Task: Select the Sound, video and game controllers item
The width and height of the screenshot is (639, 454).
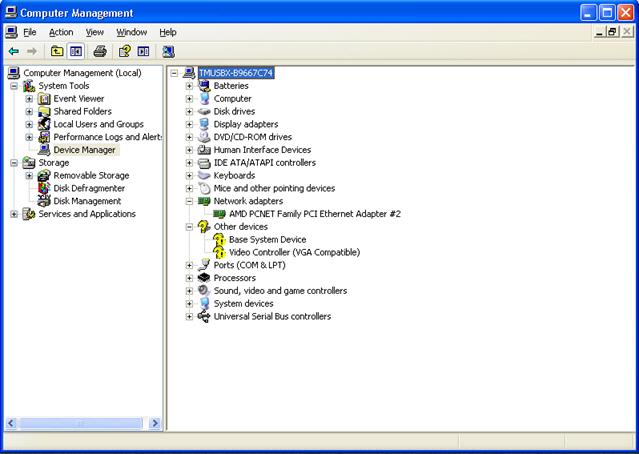Action: click(x=280, y=291)
